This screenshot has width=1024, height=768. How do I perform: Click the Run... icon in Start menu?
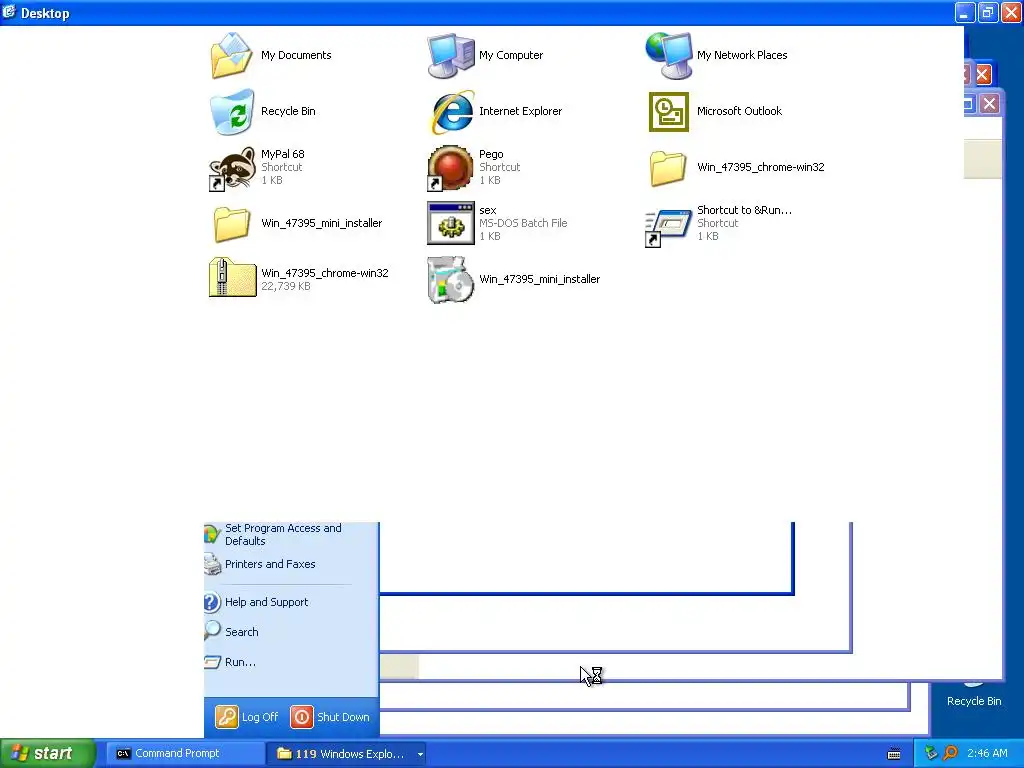click(212, 662)
